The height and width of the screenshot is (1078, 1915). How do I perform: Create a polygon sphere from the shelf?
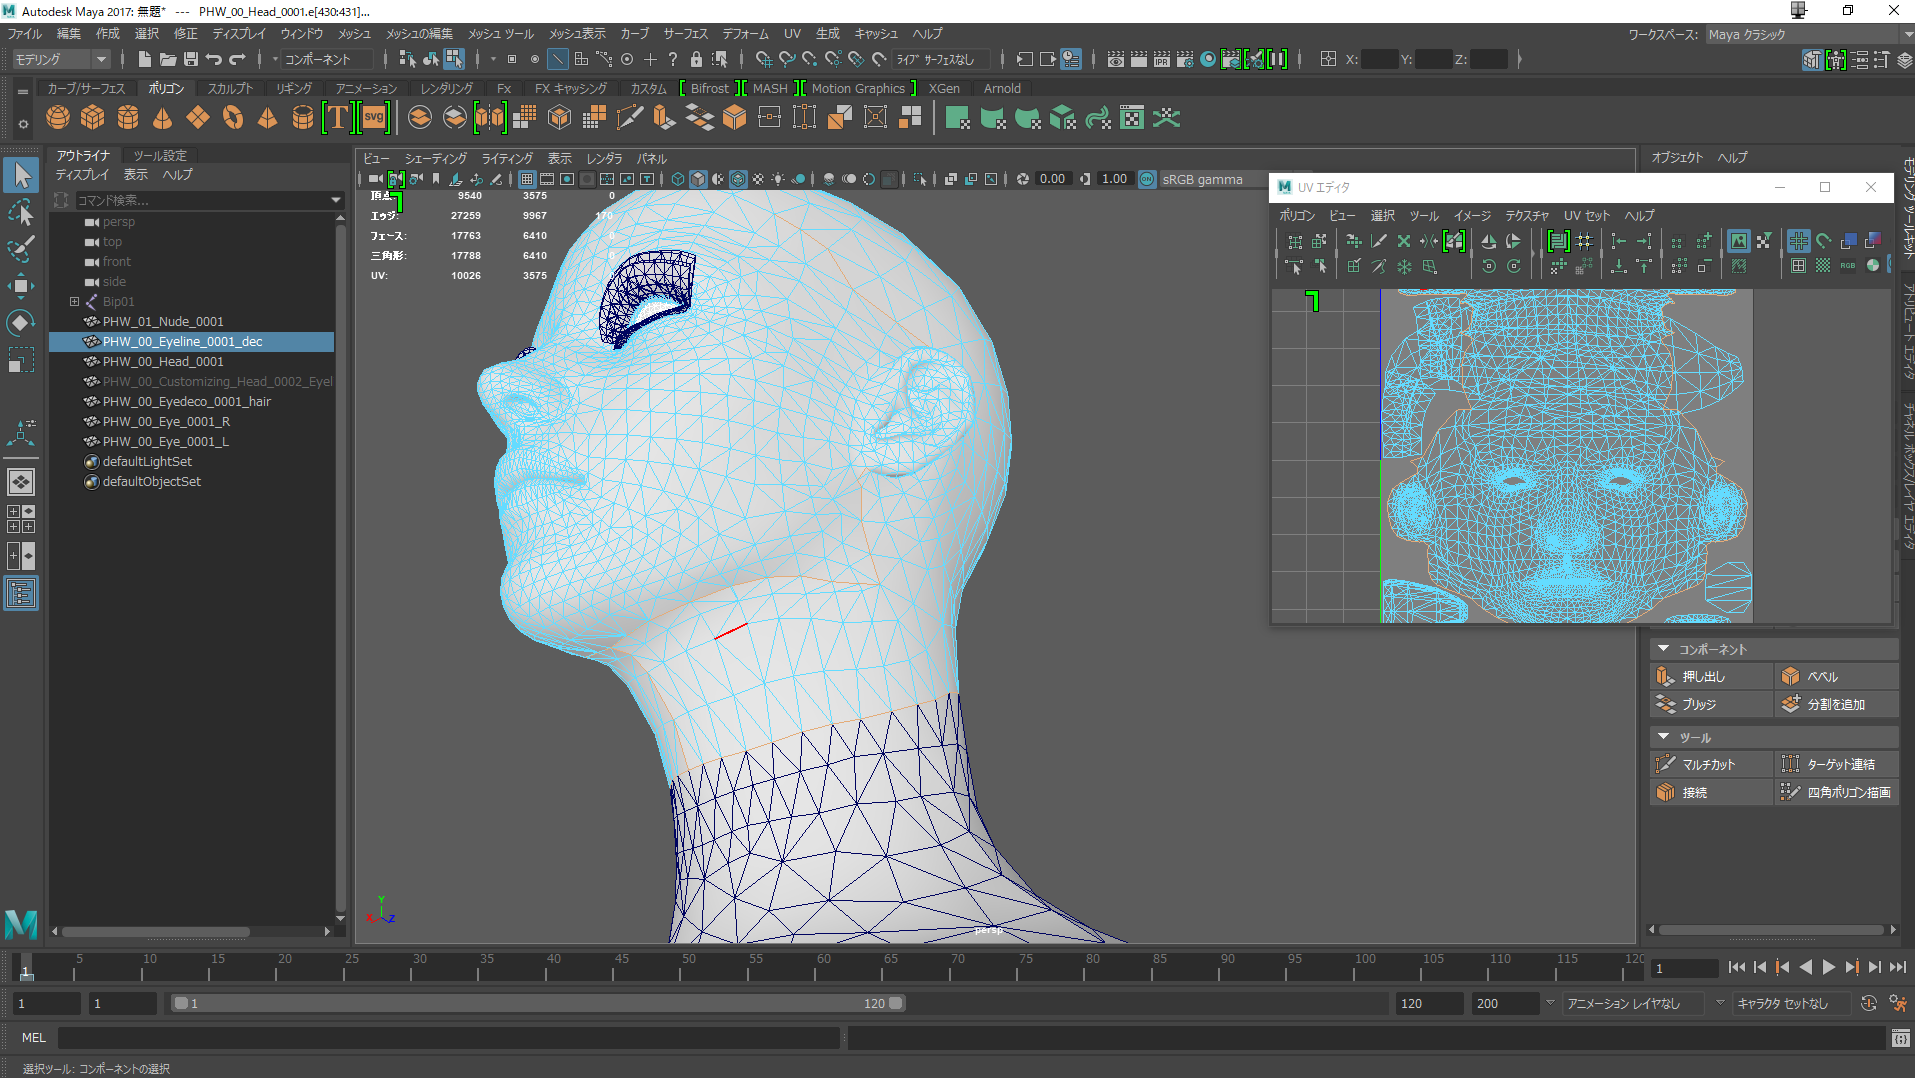58,118
